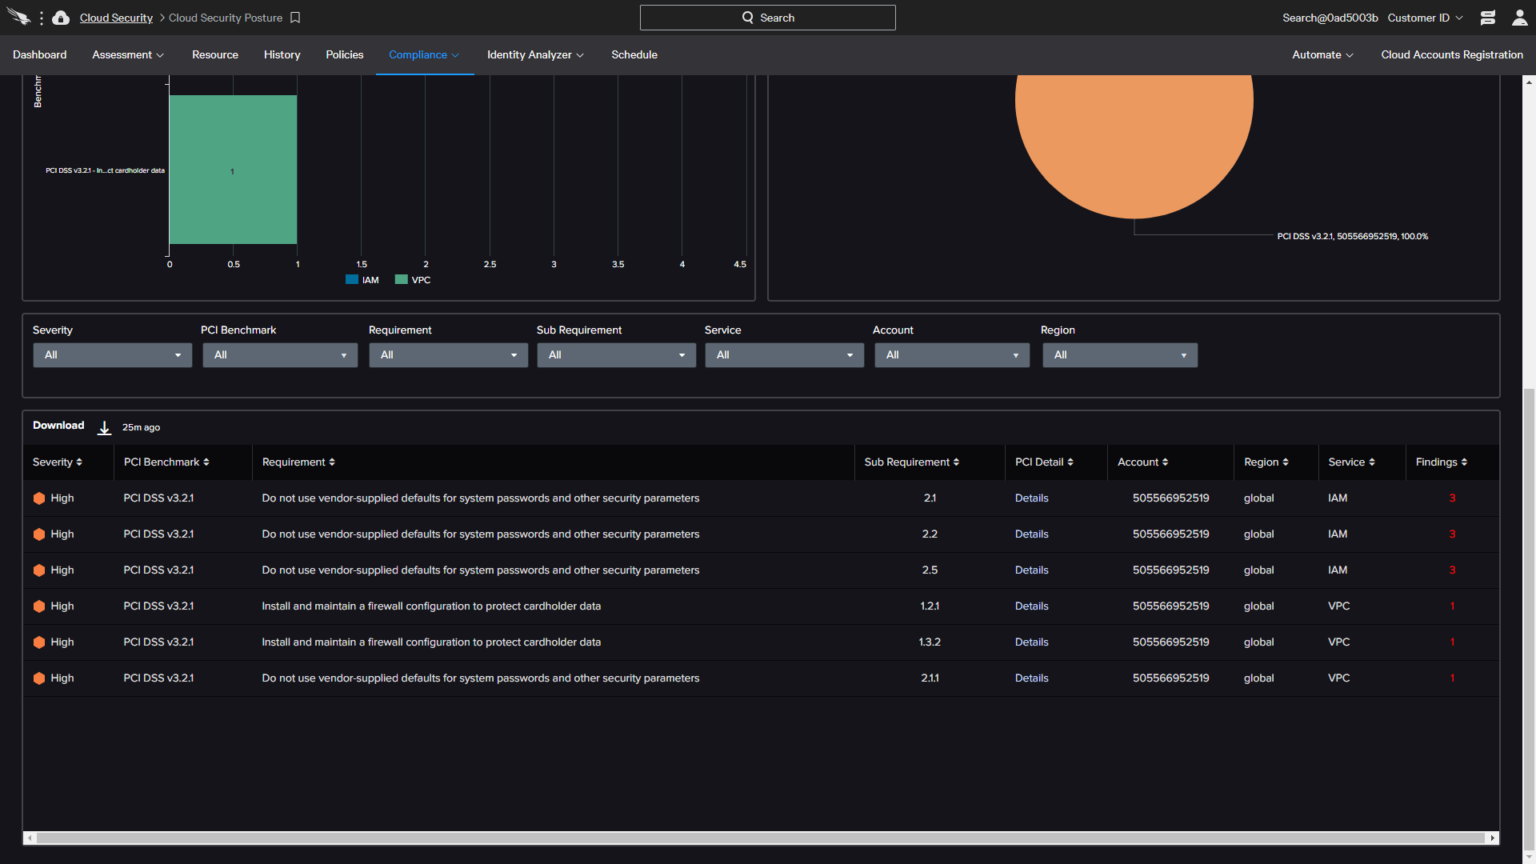1536x864 pixels.
Task: Switch to the Policies tab
Action: click(x=344, y=55)
